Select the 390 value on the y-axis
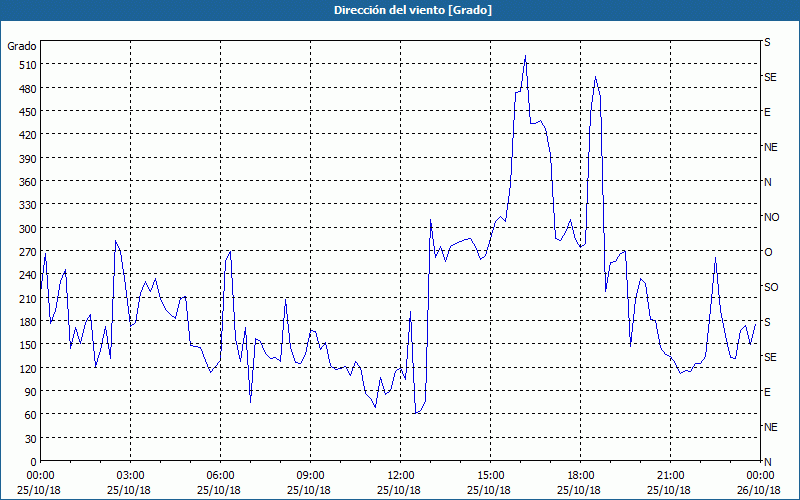800x500 pixels. pyautogui.click(x=28, y=159)
